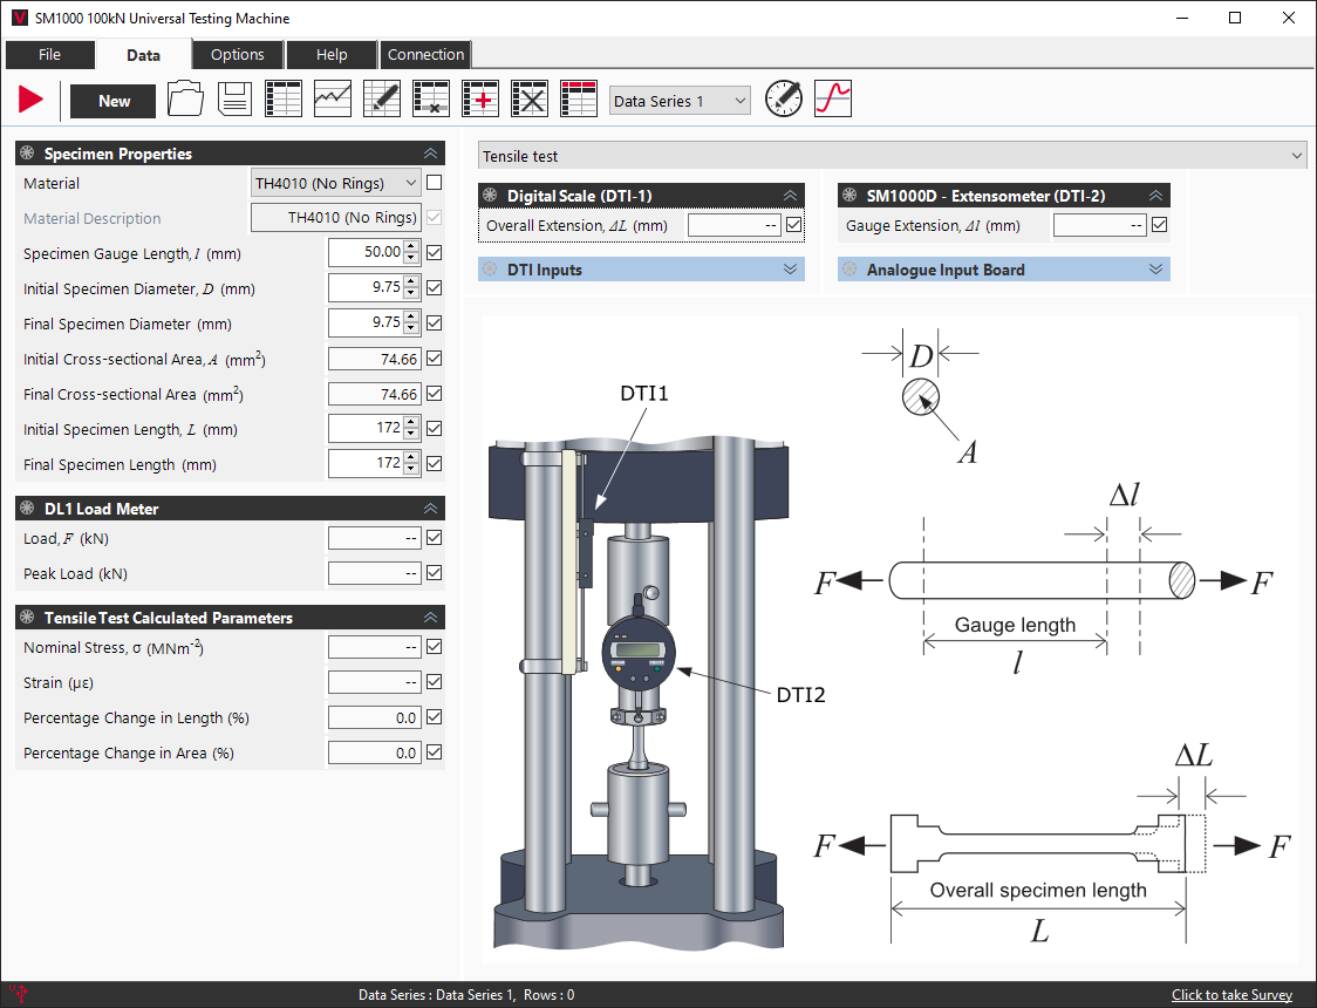The height and width of the screenshot is (1008, 1317).
Task: Click the table with X delete icon
Action: (529, 99)
